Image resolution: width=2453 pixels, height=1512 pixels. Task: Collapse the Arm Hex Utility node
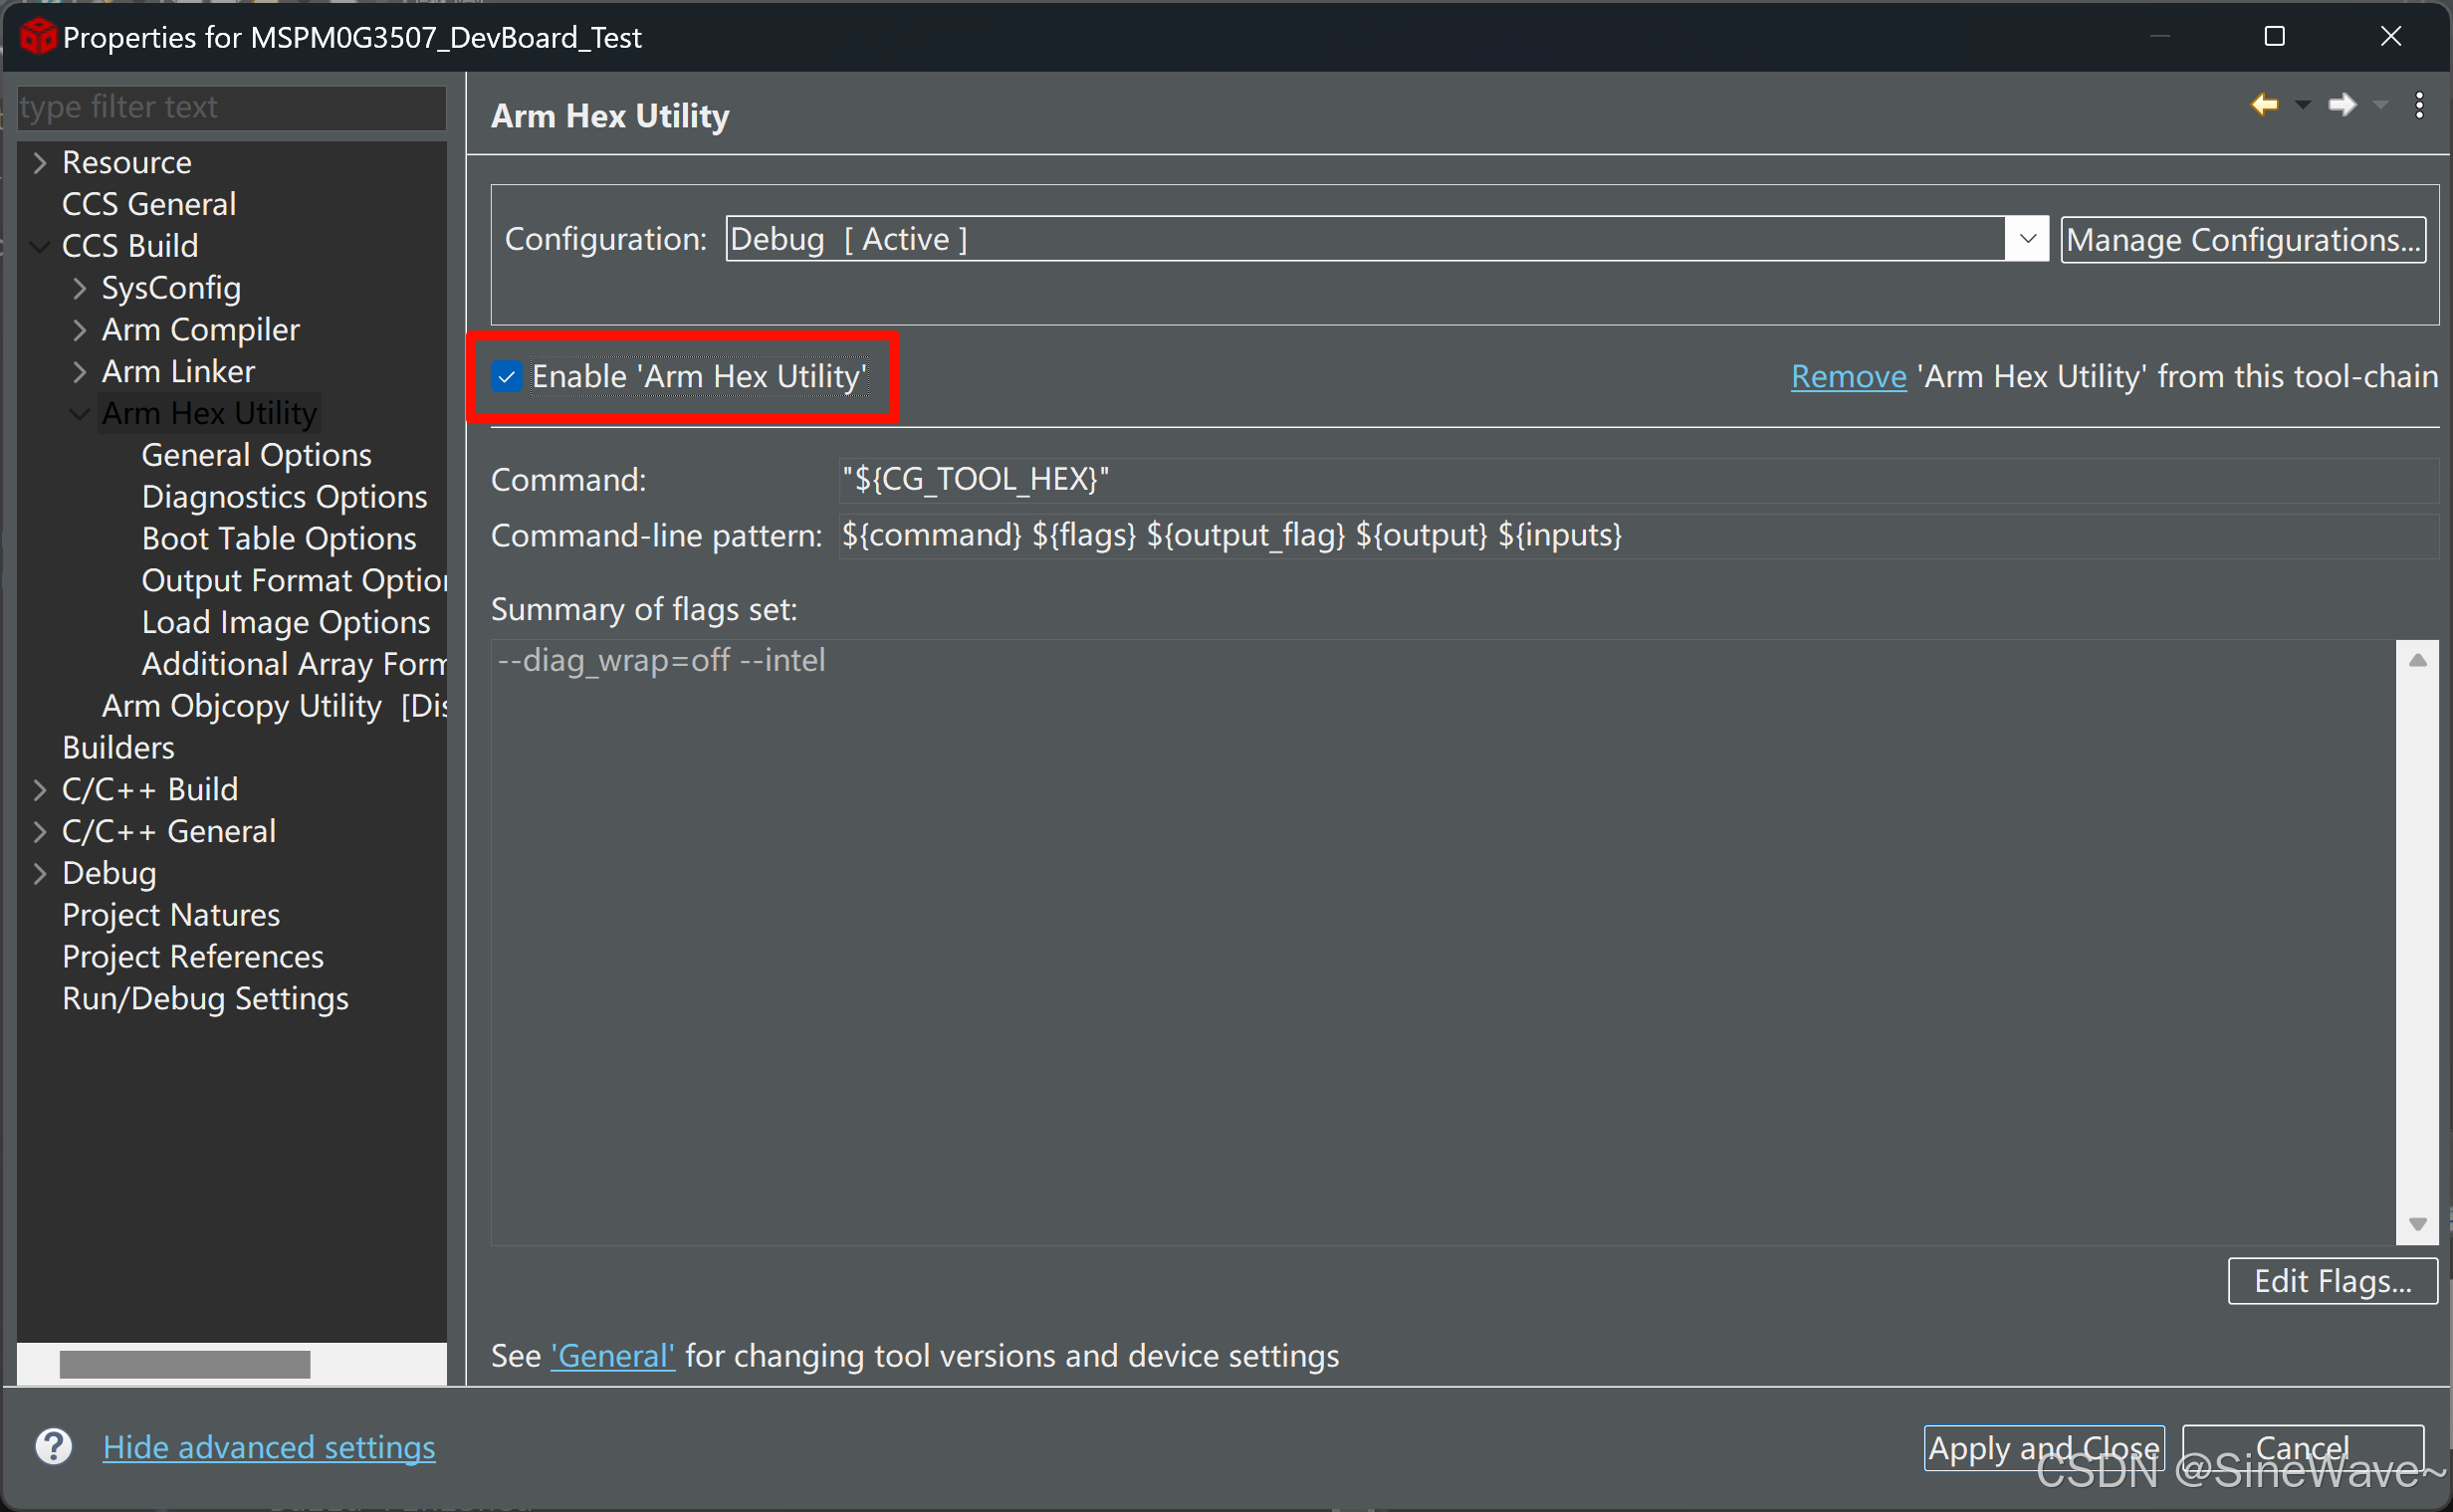pos(80,414)
